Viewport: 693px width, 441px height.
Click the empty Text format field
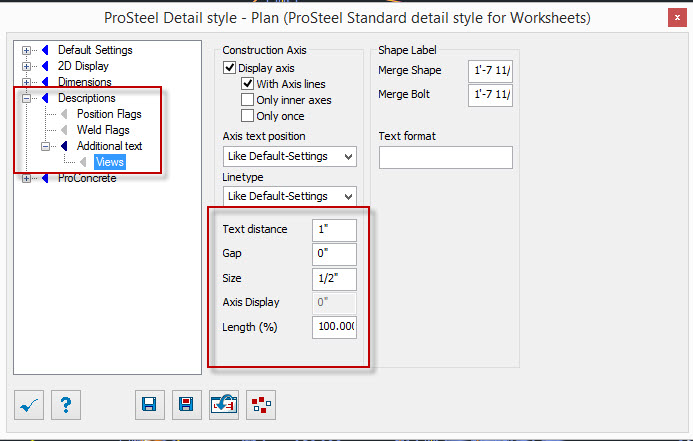pos(446,157)
